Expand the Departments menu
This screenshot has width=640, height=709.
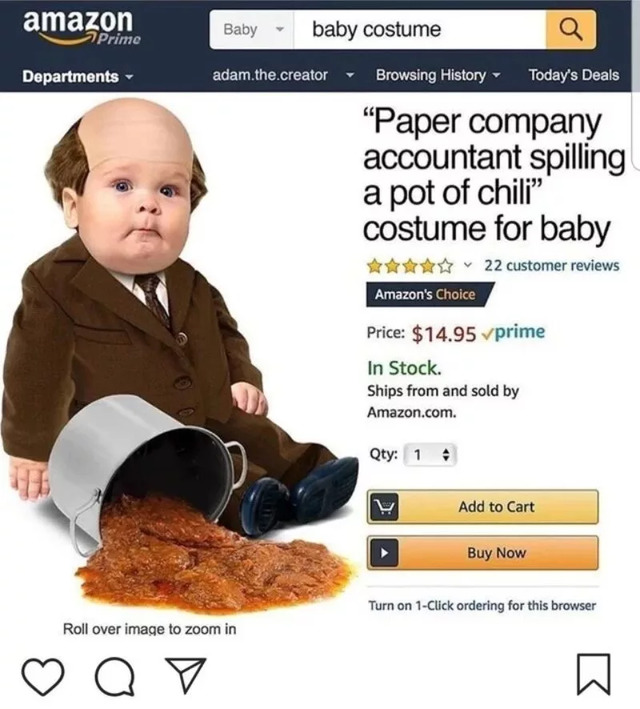[78, 76]
